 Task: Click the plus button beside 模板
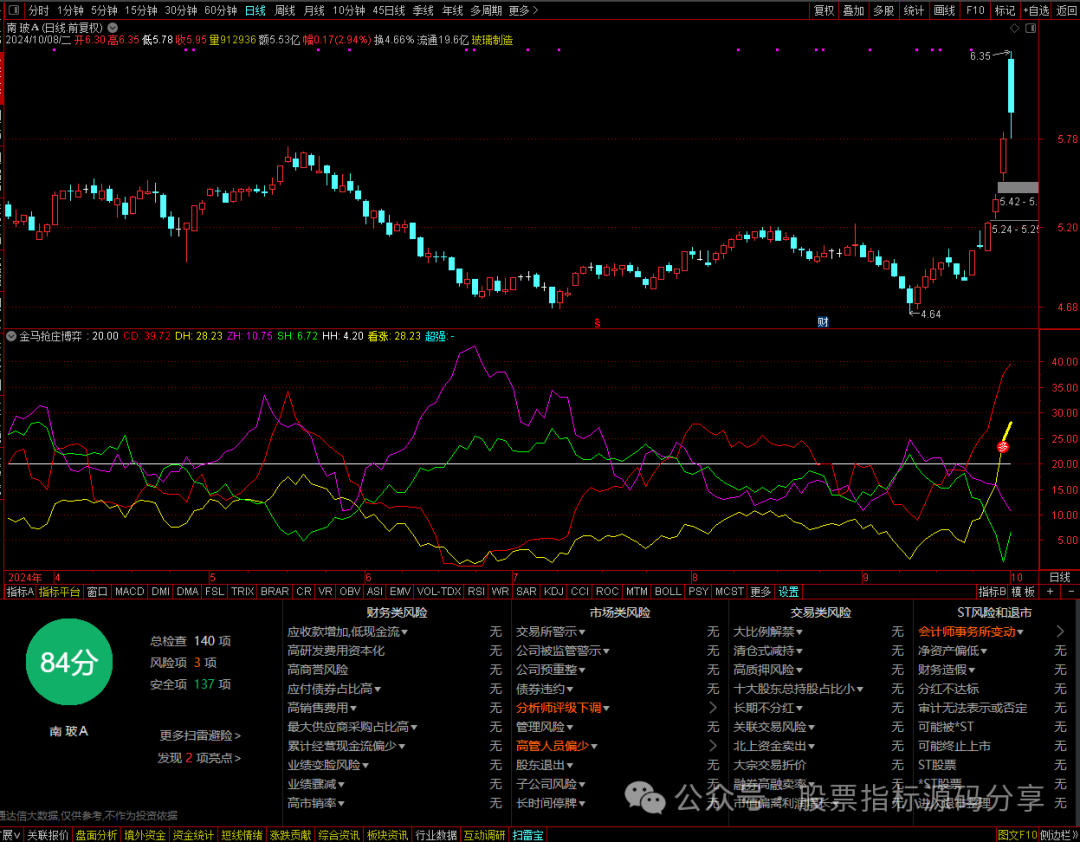coord(1050,592)
